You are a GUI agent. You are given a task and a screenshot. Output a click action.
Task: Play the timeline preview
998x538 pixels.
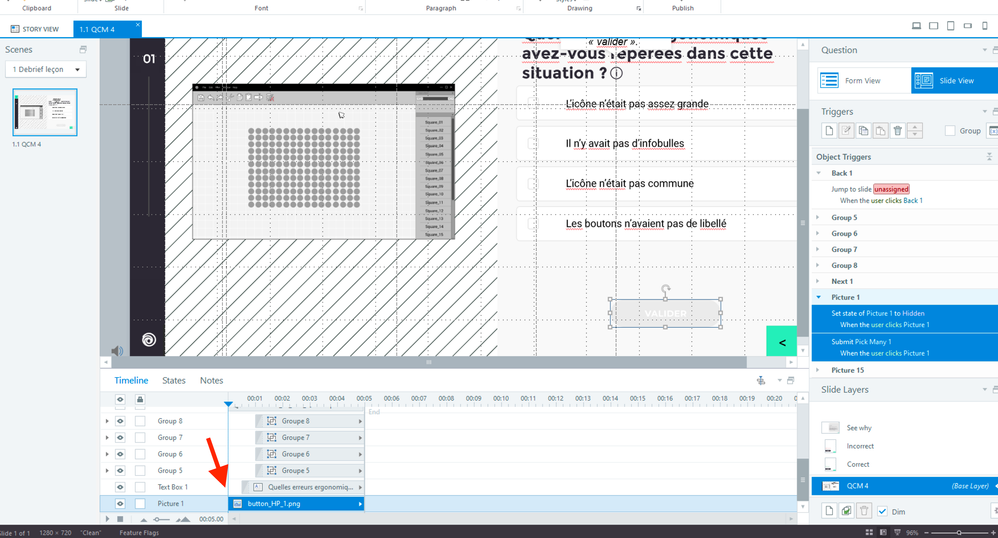pyautogui.click(x=107, y=520)
